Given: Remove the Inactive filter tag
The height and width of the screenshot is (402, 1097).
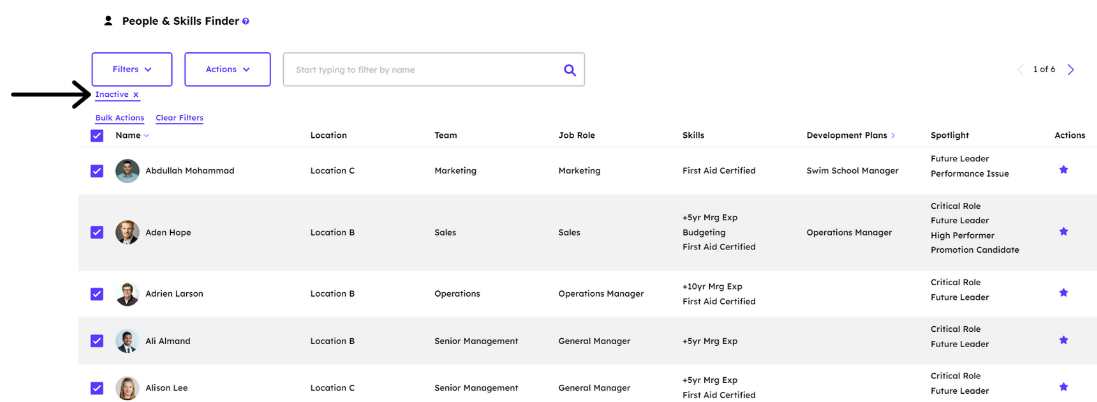Looking at the screenshot, I should (x=136, y=94).
